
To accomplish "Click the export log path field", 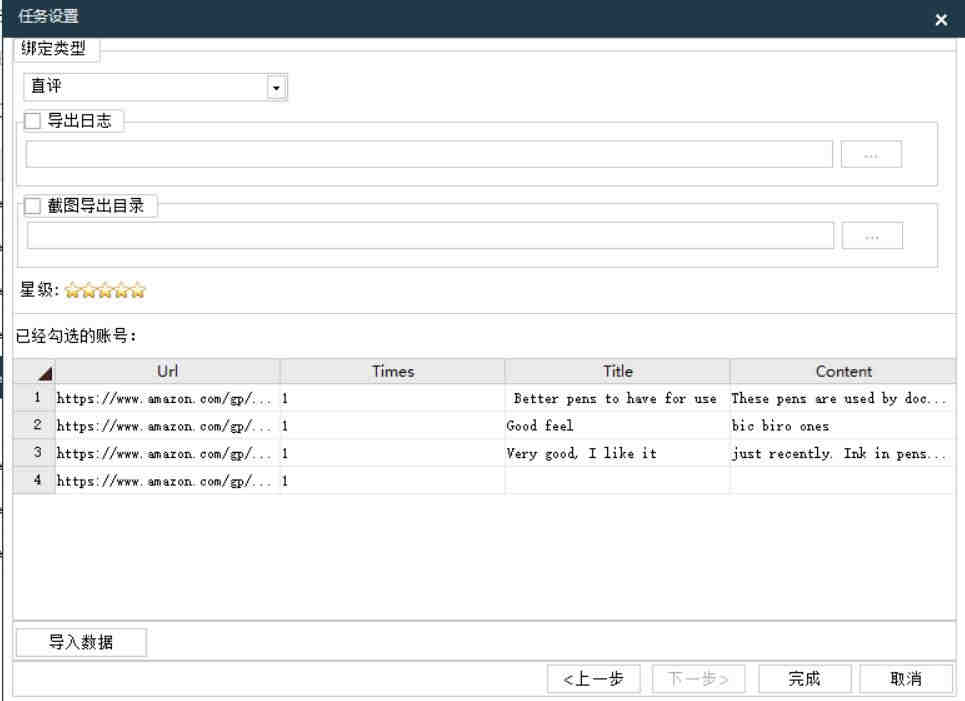I will 429,154.
